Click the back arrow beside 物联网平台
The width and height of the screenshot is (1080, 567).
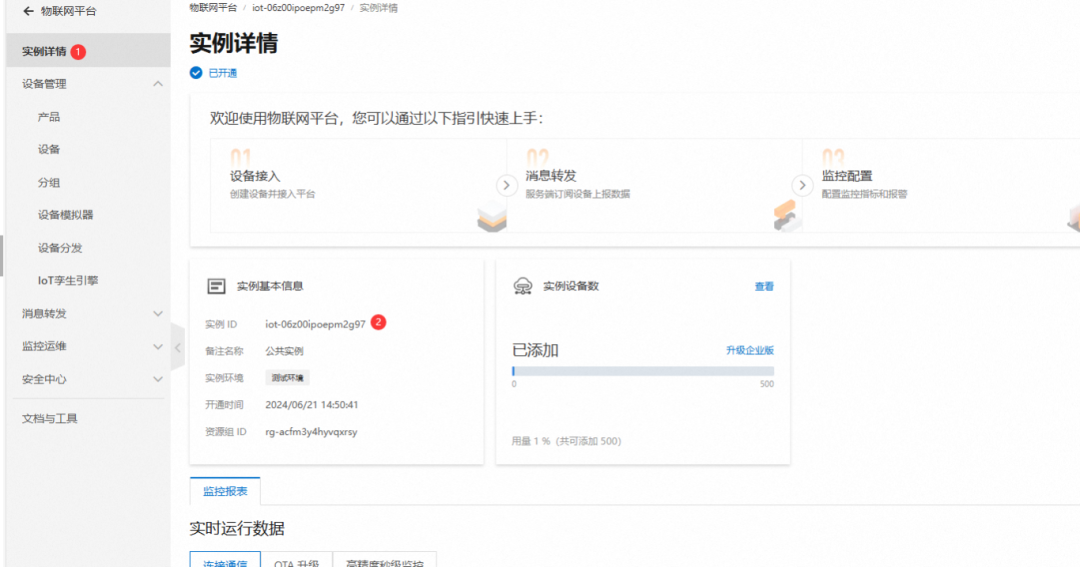coord(28,11)
